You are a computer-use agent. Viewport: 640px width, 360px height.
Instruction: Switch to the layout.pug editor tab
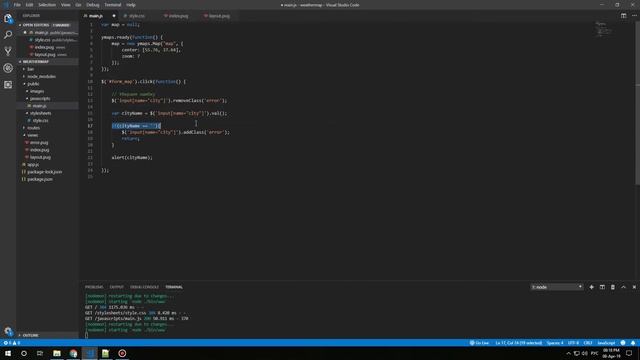click(219, 16)
